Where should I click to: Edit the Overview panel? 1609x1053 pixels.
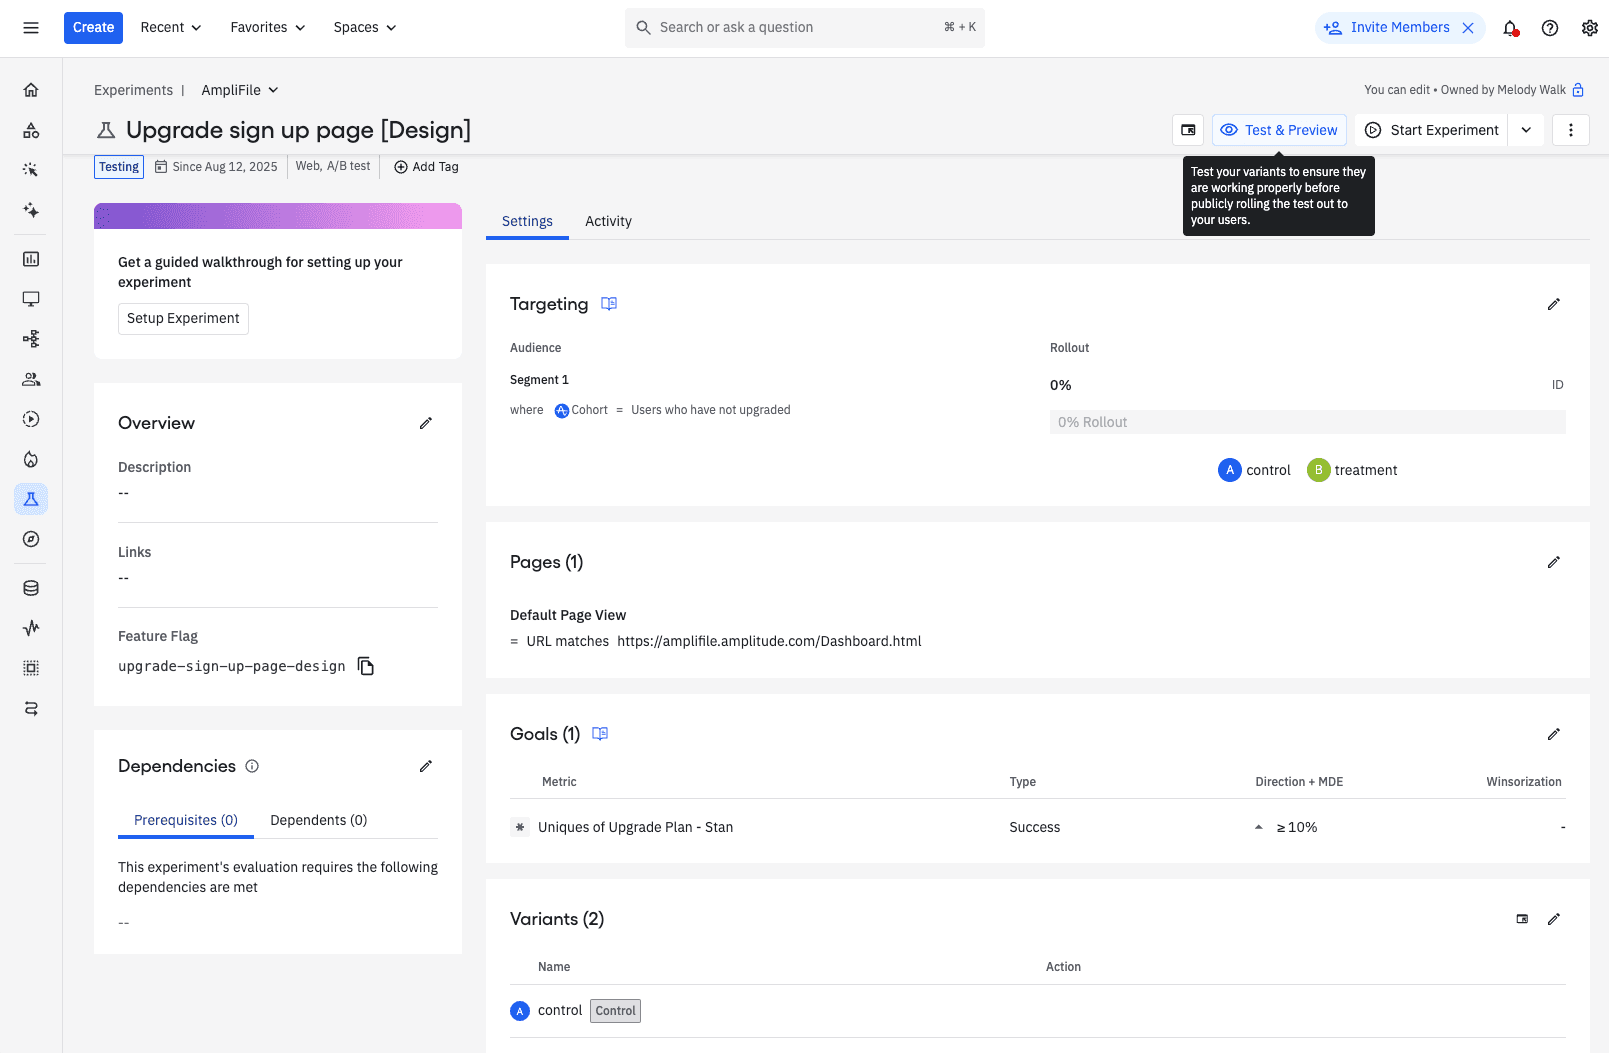tap(425, 423)
